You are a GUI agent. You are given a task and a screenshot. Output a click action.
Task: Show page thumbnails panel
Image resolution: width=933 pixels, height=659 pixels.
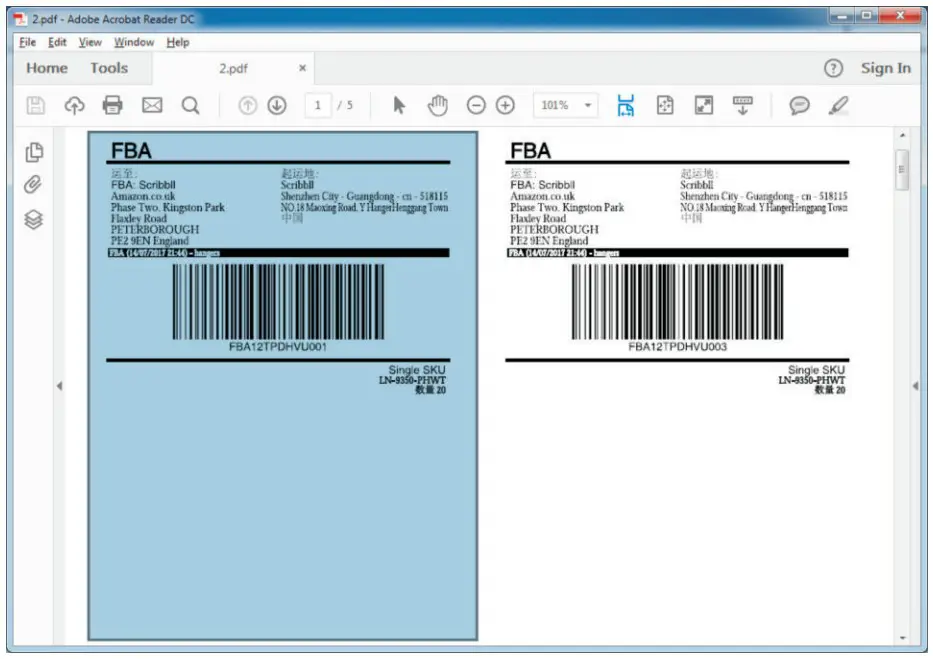click(34, 152)
